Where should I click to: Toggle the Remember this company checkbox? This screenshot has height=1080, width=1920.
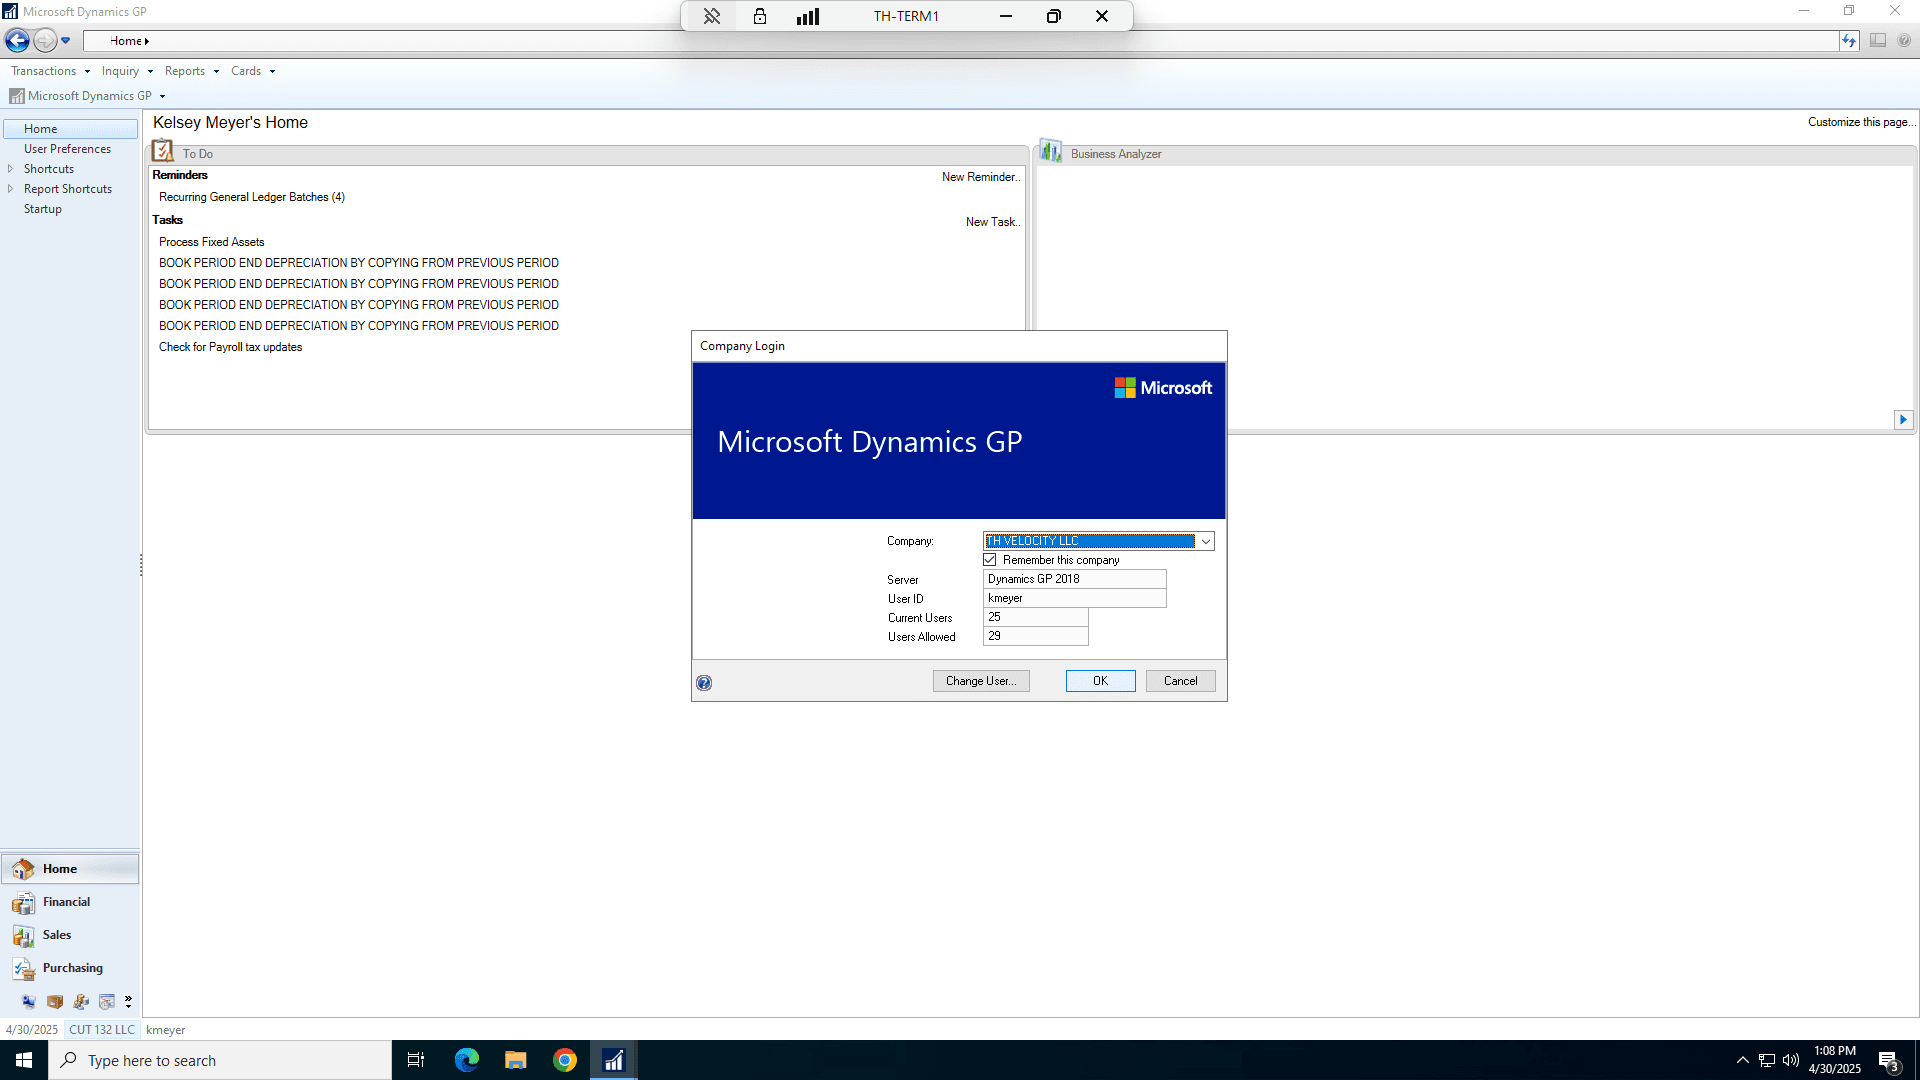[990, 560]
